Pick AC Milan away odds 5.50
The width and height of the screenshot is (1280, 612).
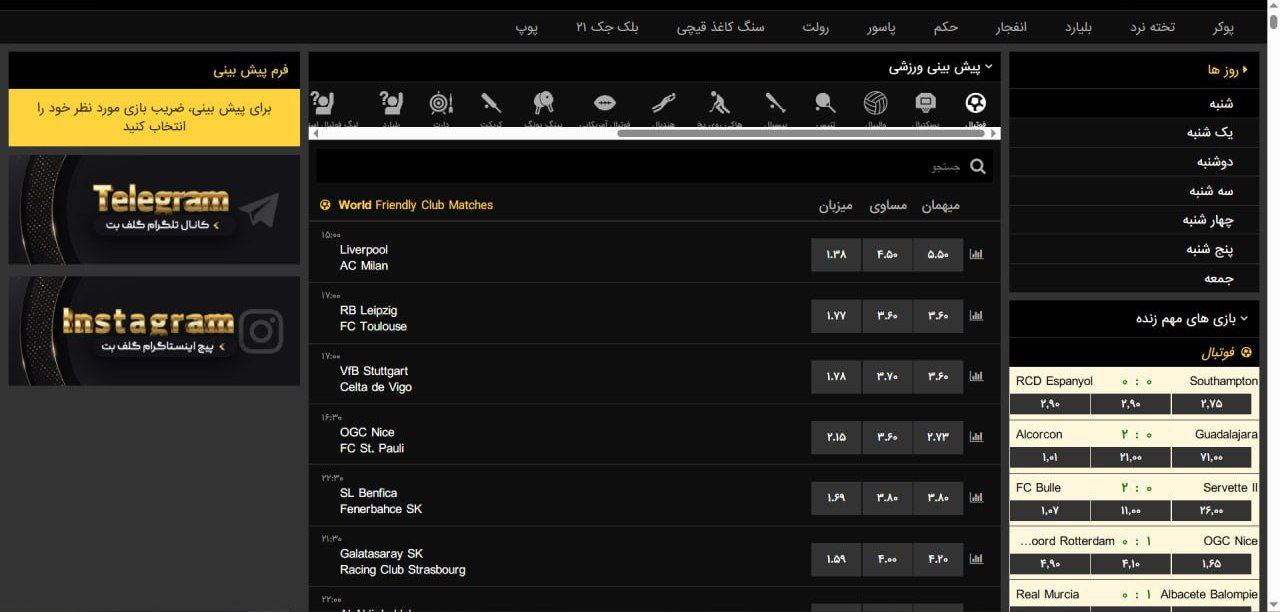click(x=938, y=255)
